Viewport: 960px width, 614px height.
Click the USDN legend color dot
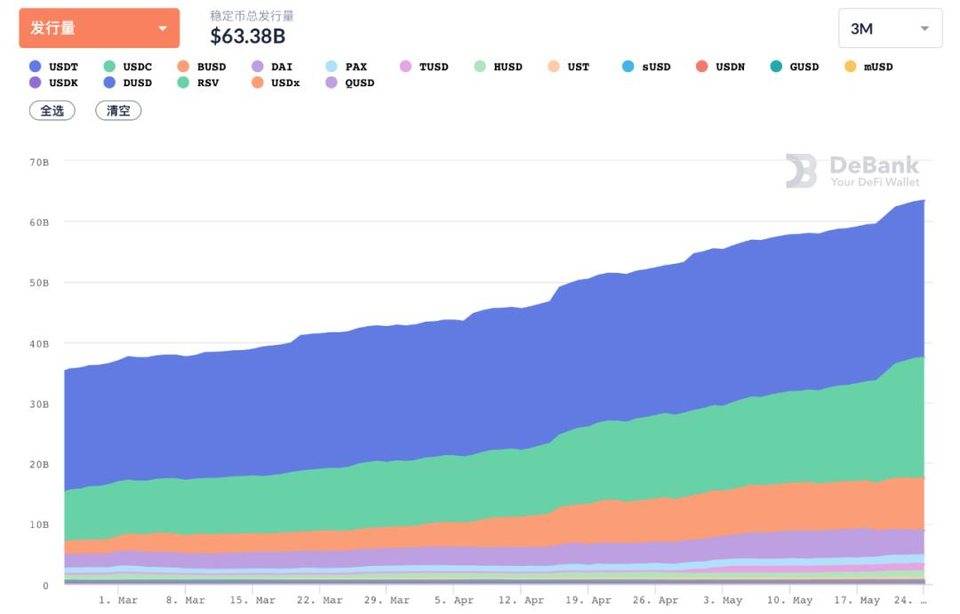[x=701, y=67]
